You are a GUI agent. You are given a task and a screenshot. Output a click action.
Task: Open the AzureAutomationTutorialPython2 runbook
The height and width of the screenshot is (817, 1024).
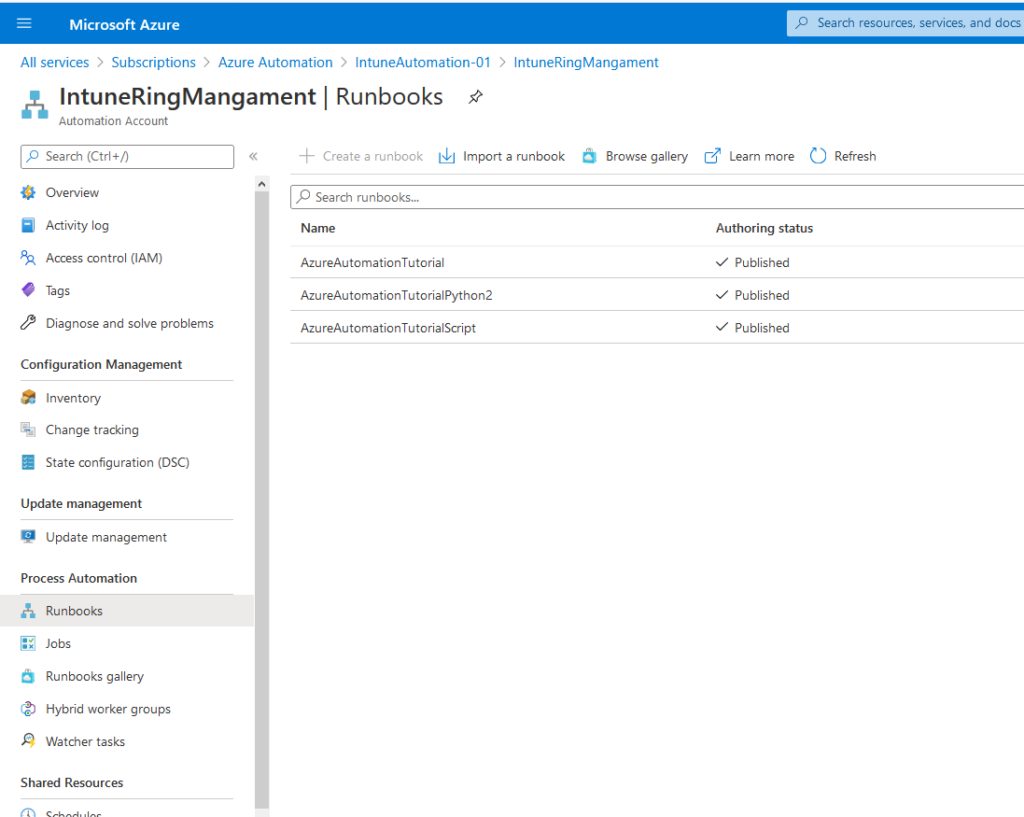[396, 295]
